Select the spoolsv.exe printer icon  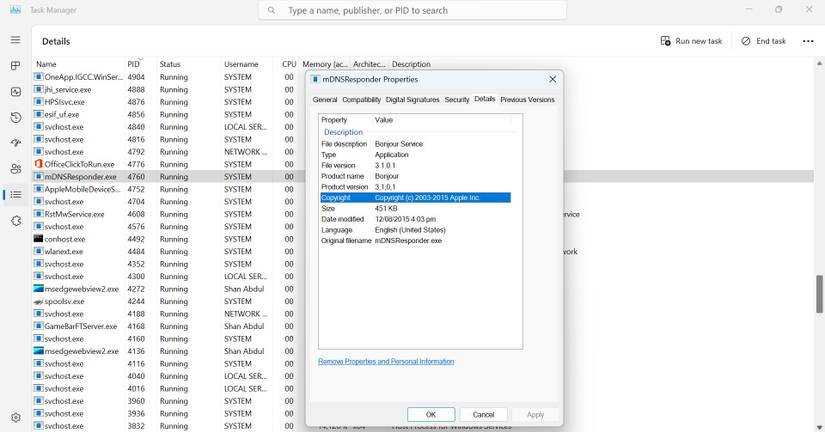coord(38,302)
